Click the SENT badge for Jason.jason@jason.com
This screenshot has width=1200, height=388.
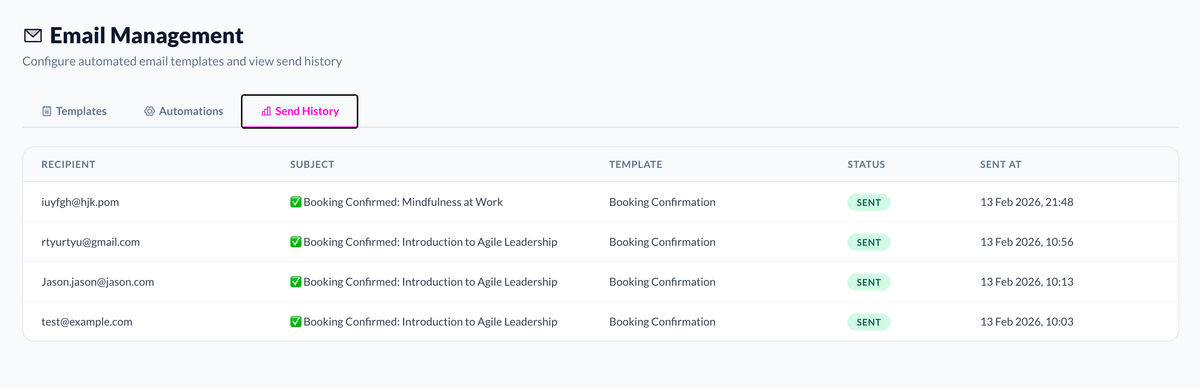(x=868, y=282)
